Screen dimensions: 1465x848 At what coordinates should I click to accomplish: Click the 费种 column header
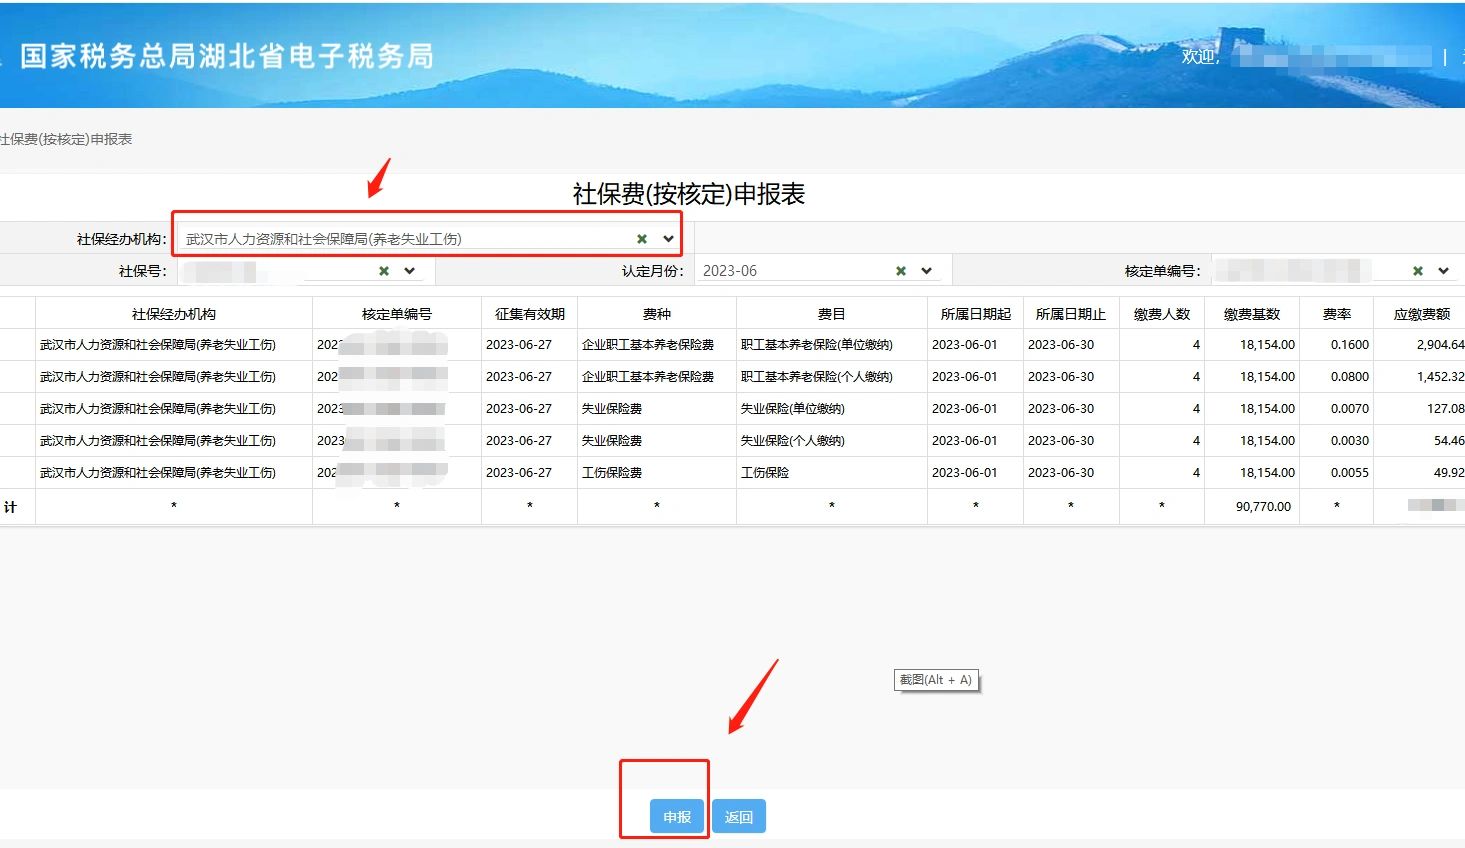point(657,314)
